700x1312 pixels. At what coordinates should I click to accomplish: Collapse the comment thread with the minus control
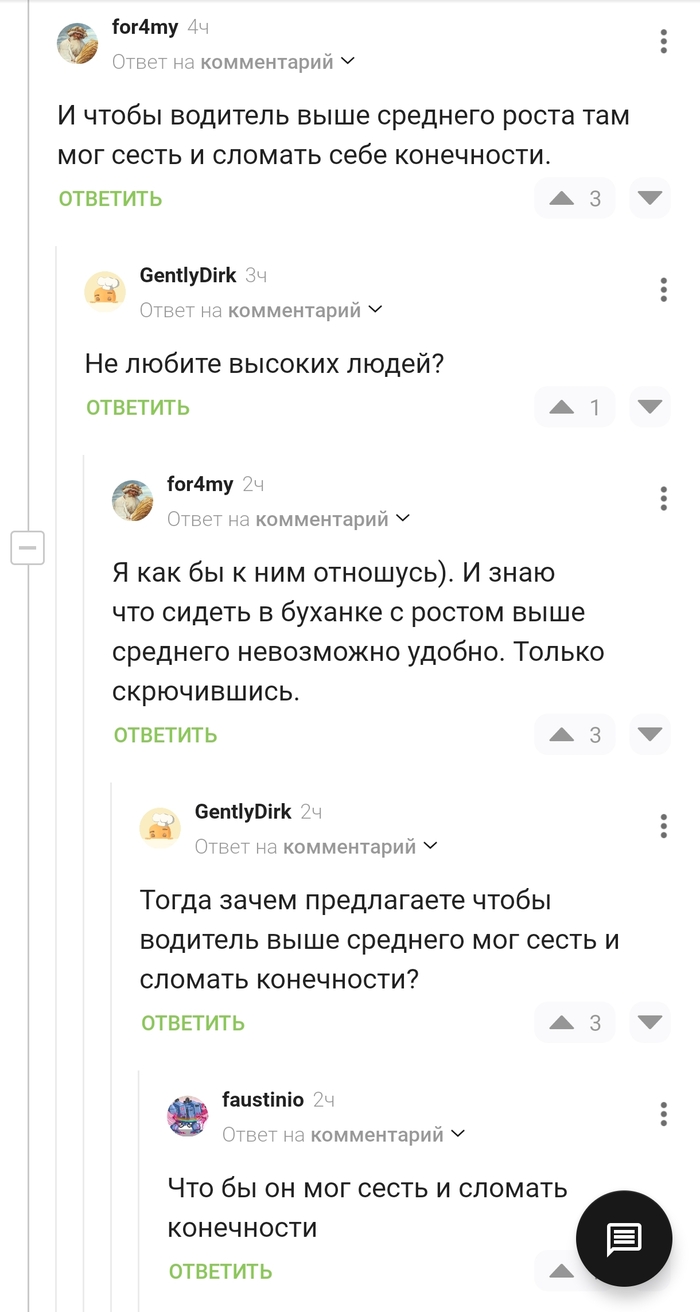click(x=28, y=548)
